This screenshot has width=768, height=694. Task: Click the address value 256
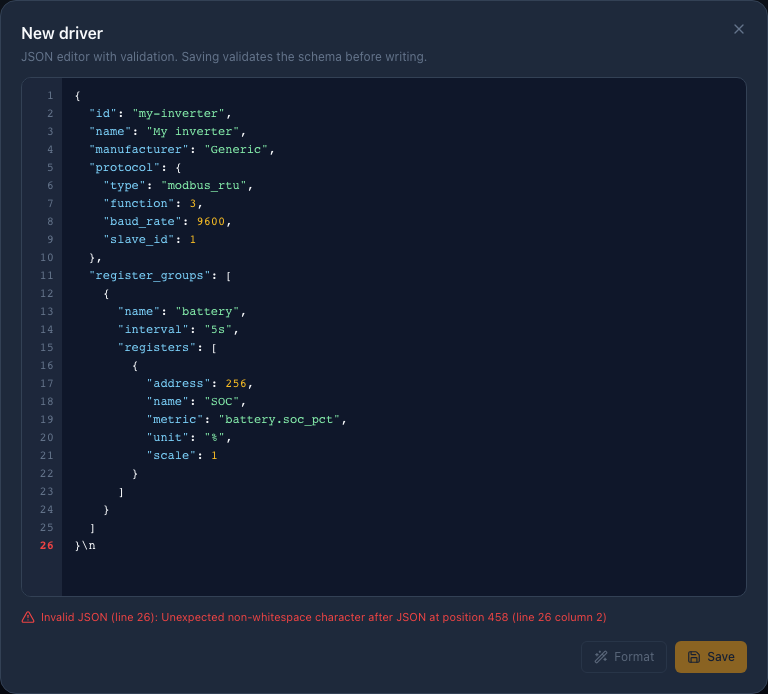click(x=236, y=383)
